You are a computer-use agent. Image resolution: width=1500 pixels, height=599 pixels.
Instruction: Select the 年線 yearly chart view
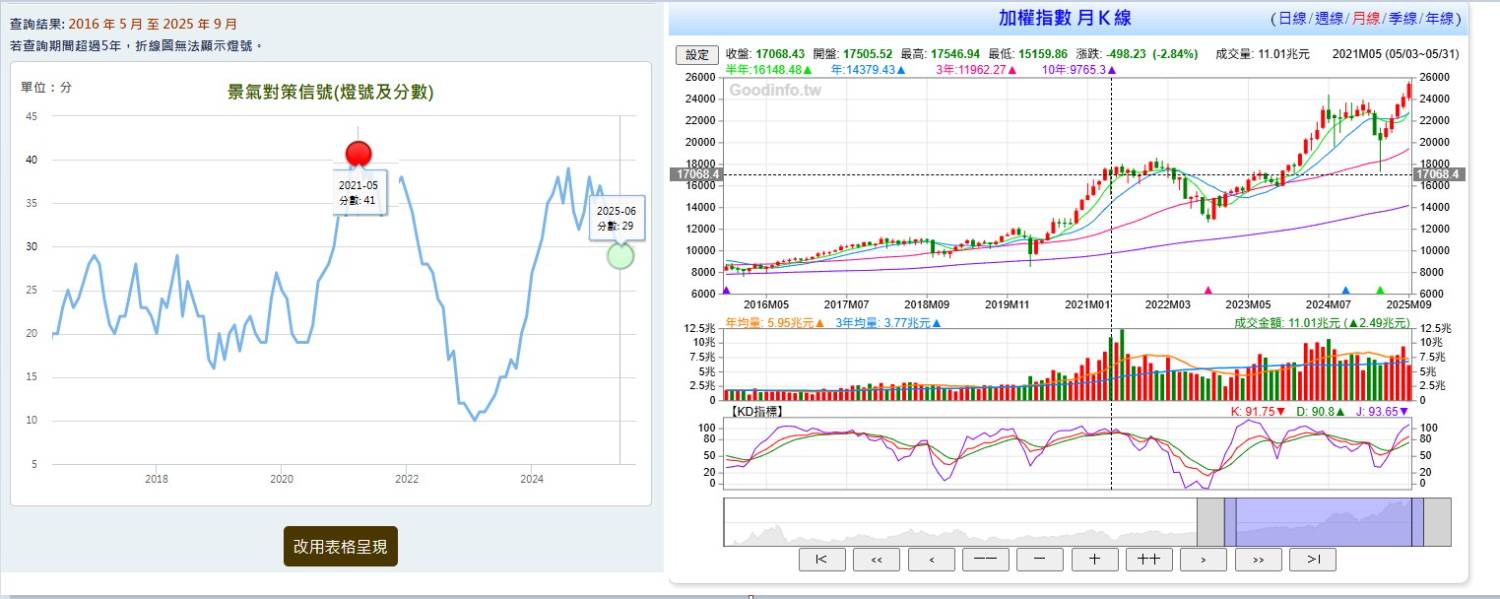tap(1440, 19)
